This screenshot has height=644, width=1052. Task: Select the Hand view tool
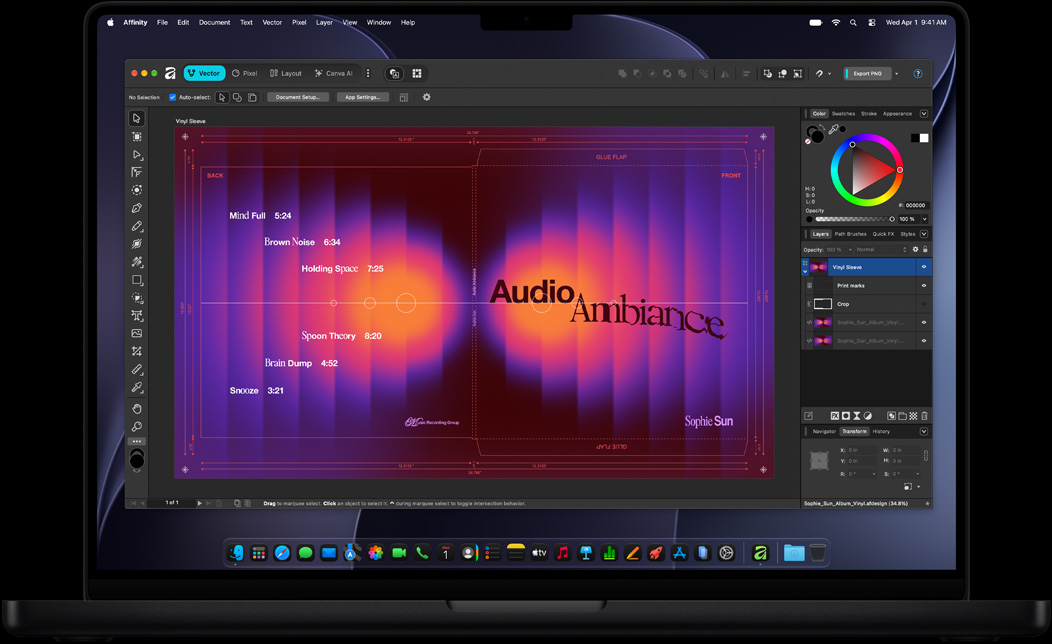[137, 409]
